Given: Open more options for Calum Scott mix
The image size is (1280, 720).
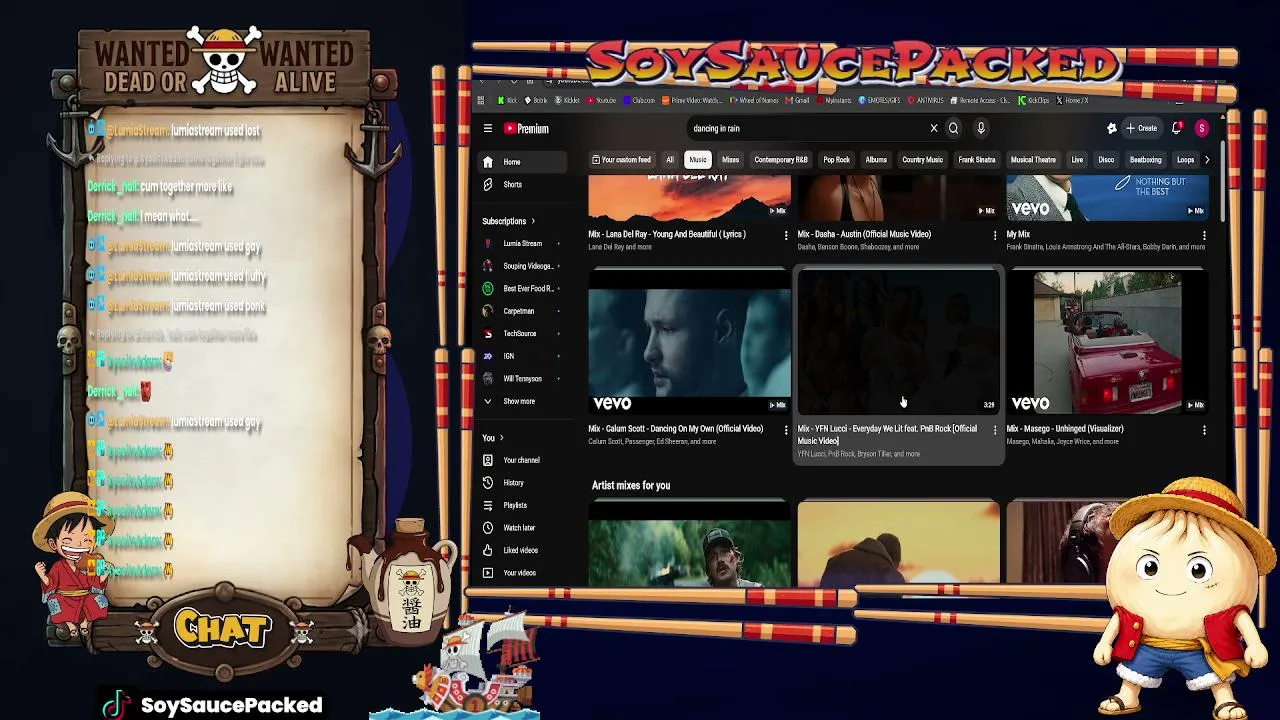Looking at the screenshot, I should pos(786,430).
